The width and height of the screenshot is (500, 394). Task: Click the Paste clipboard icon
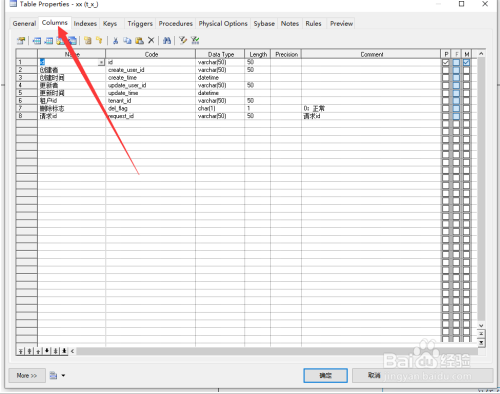coord(139,41)
